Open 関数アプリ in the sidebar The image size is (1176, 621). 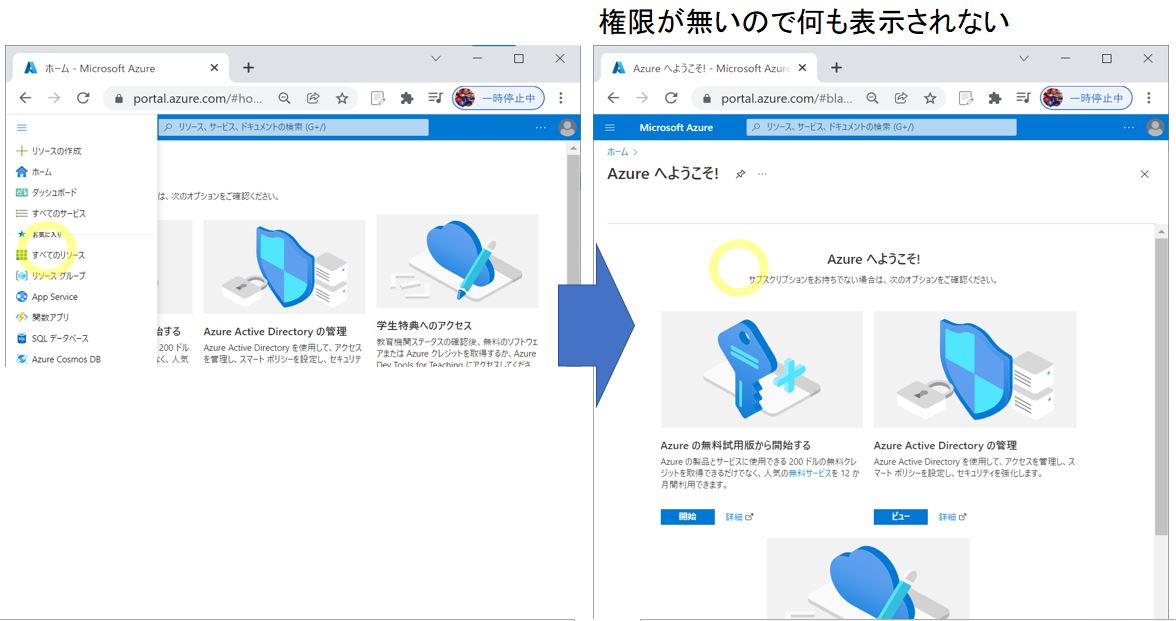click(x=42, y=317)
